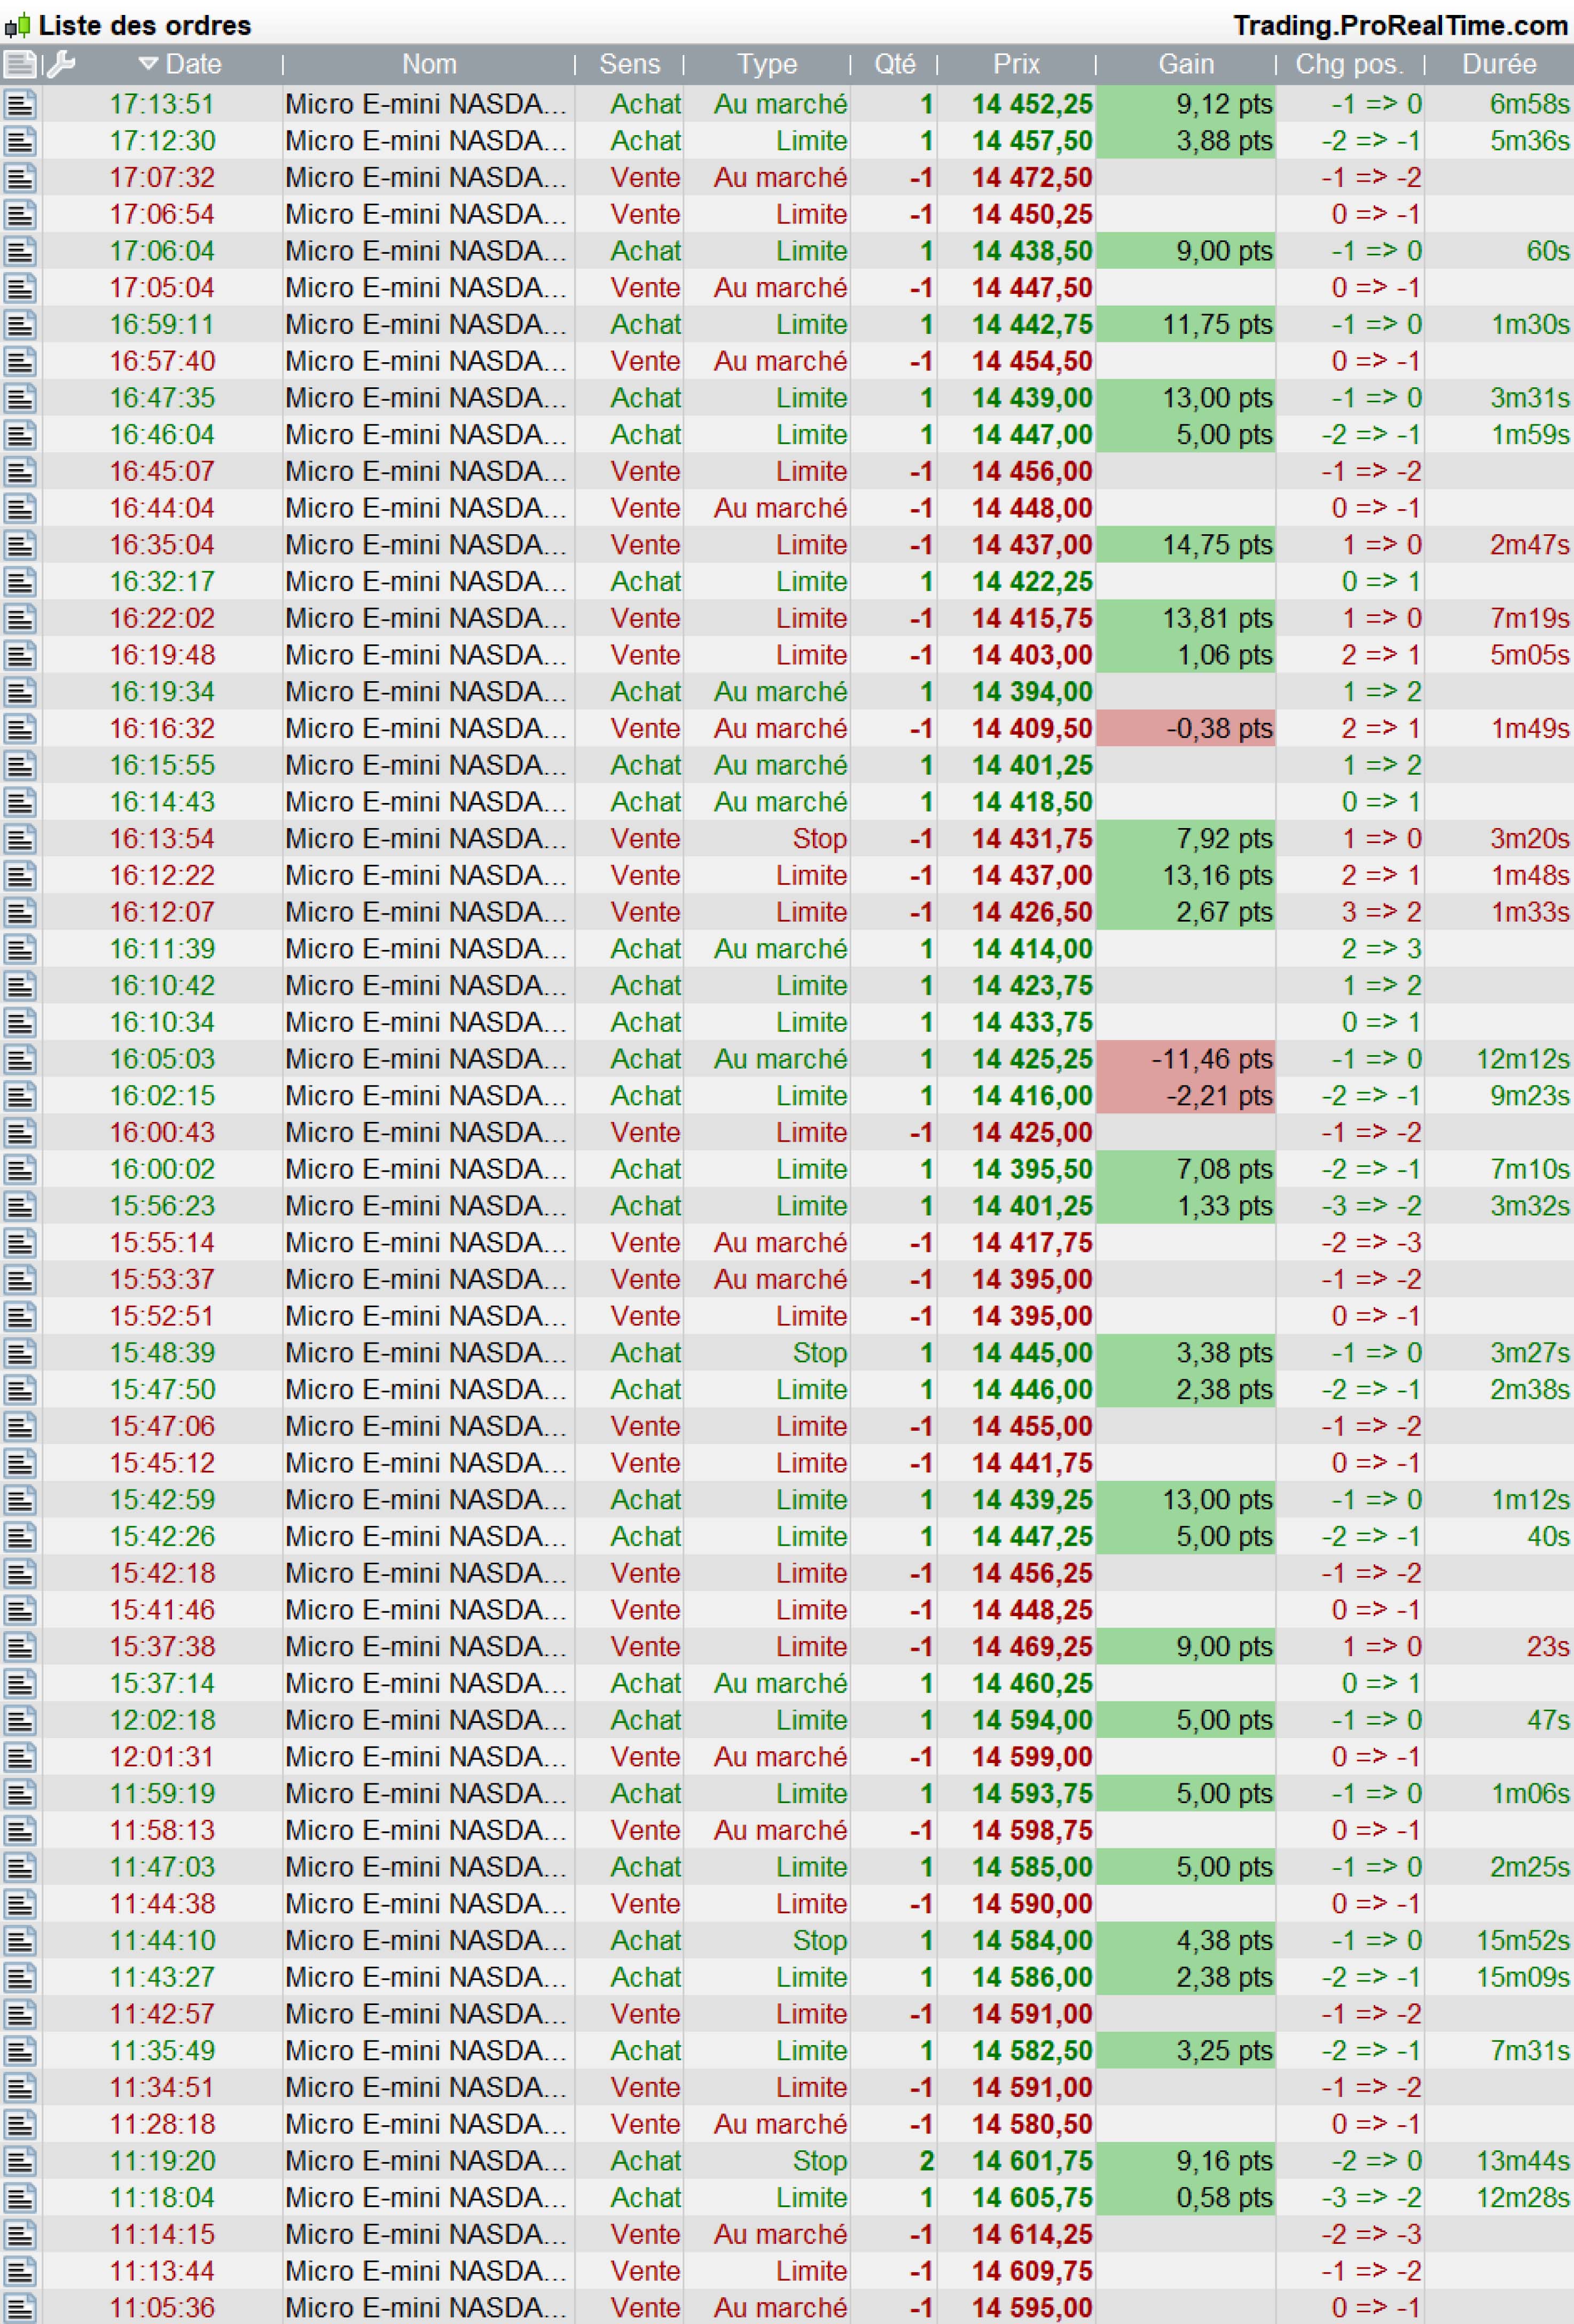Open detail icon for the 11:19:20 order
The width and height of the screenshot is (1574, 2324).
(x=20, y=2161)
